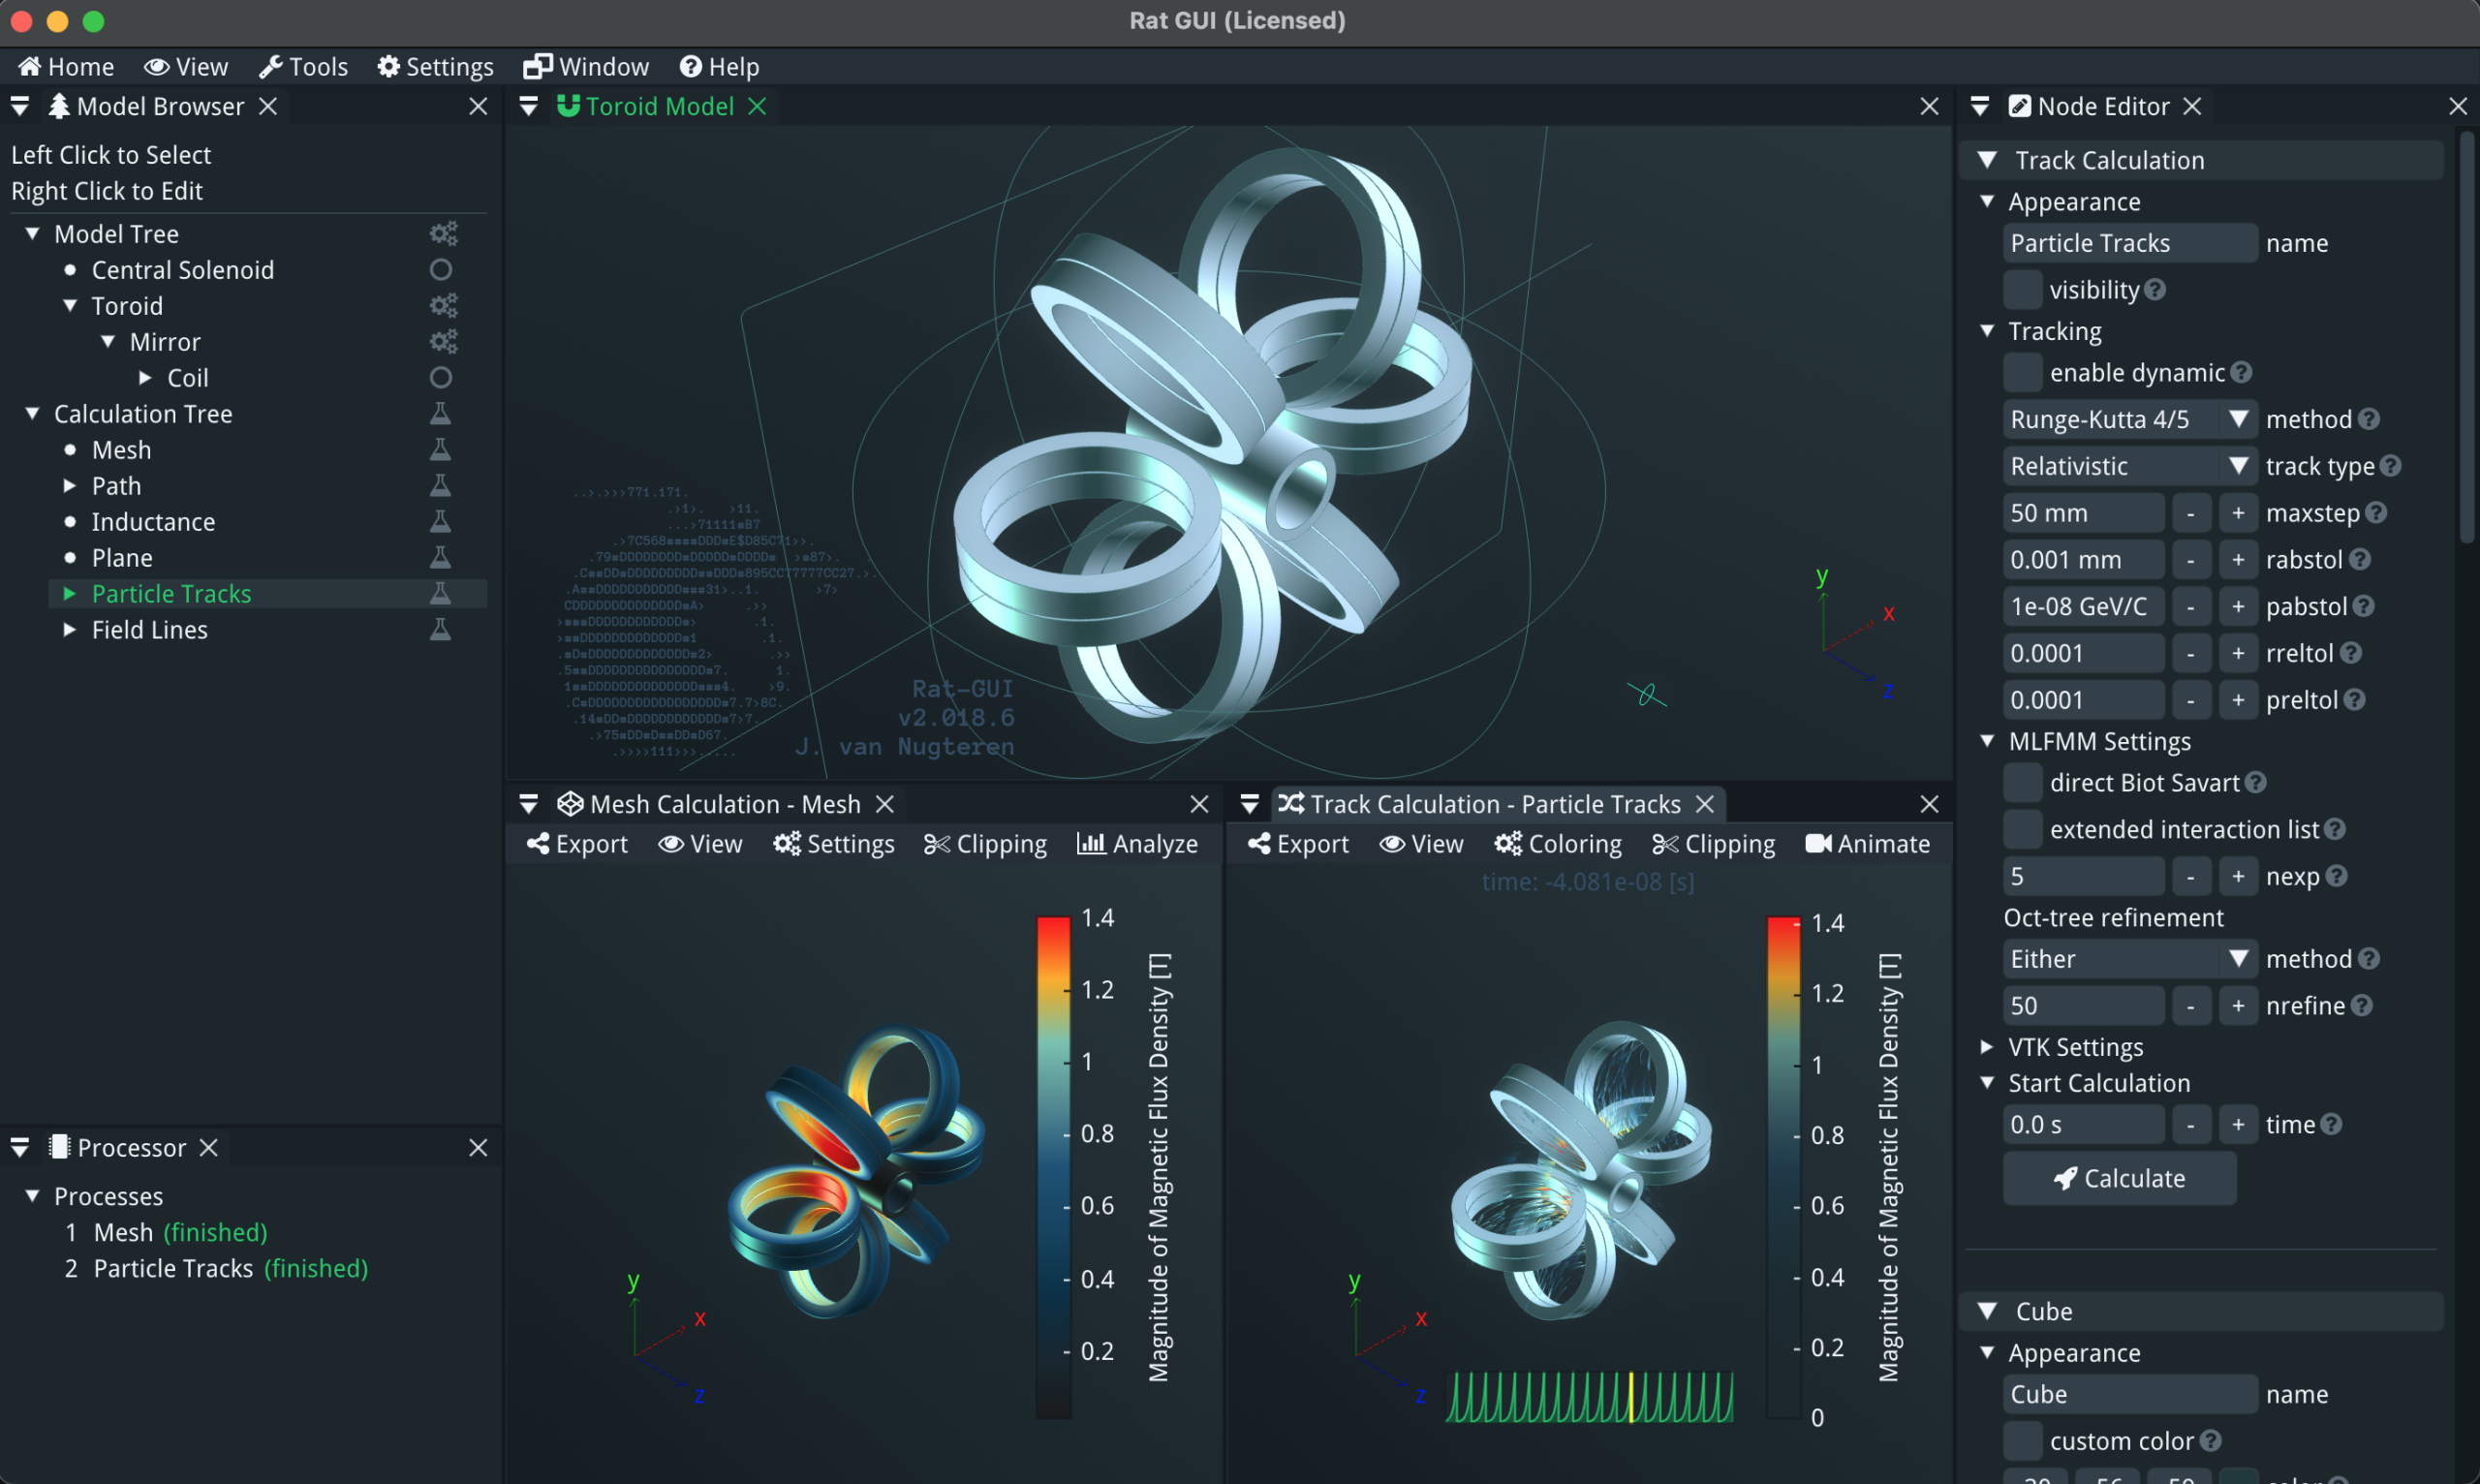The image size is (2480, 1484).
Task: Open Coloring in Track Calculation toolbar
Action: [1558, 844]
